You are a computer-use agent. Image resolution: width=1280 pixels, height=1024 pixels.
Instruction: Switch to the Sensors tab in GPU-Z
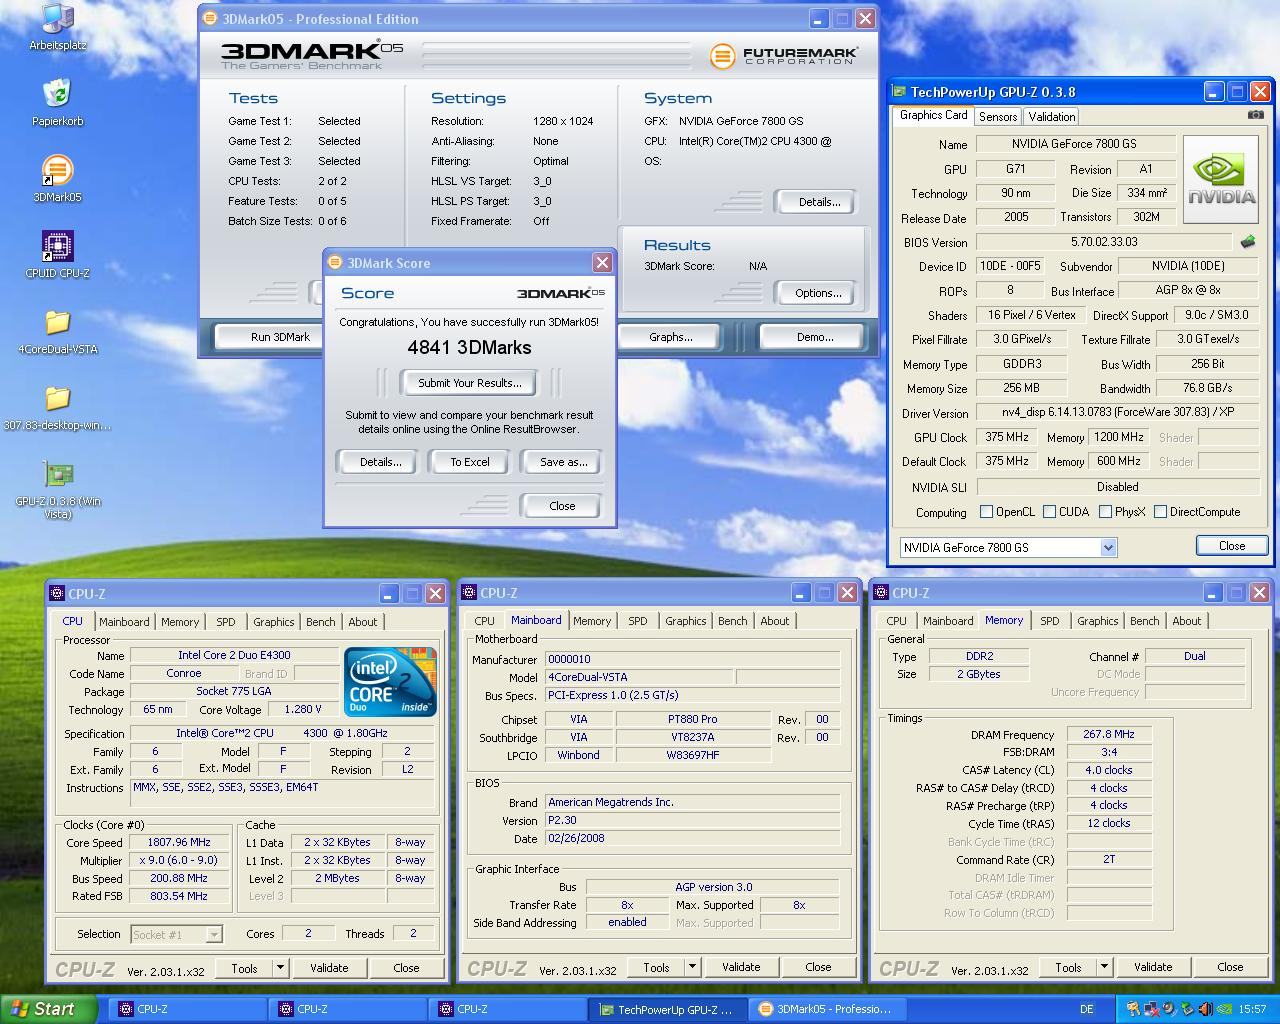coord(998,117)
